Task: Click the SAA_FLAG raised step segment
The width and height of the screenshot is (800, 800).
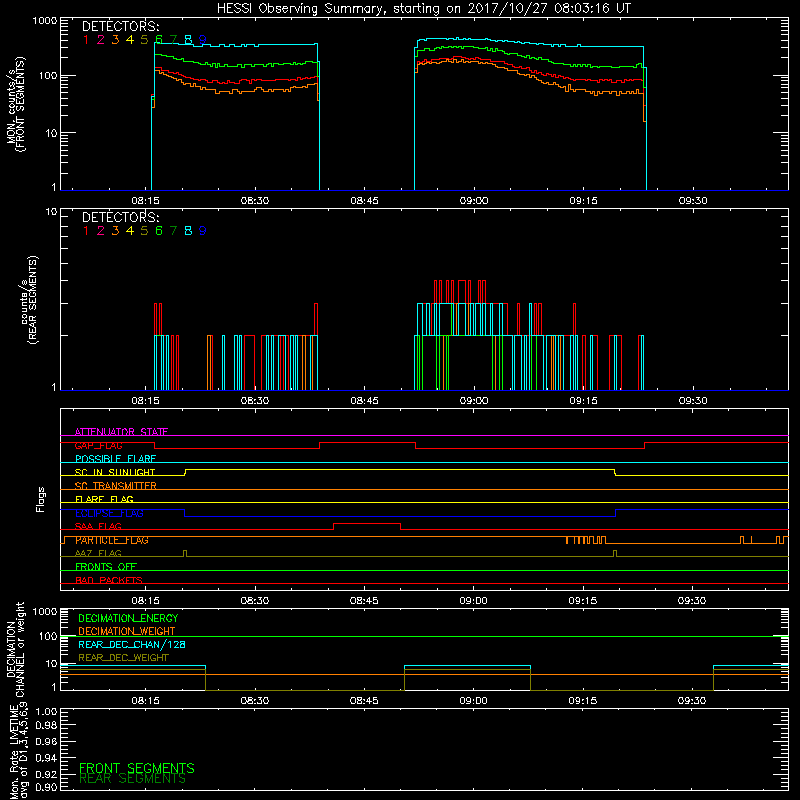Action: click(367, 523)
